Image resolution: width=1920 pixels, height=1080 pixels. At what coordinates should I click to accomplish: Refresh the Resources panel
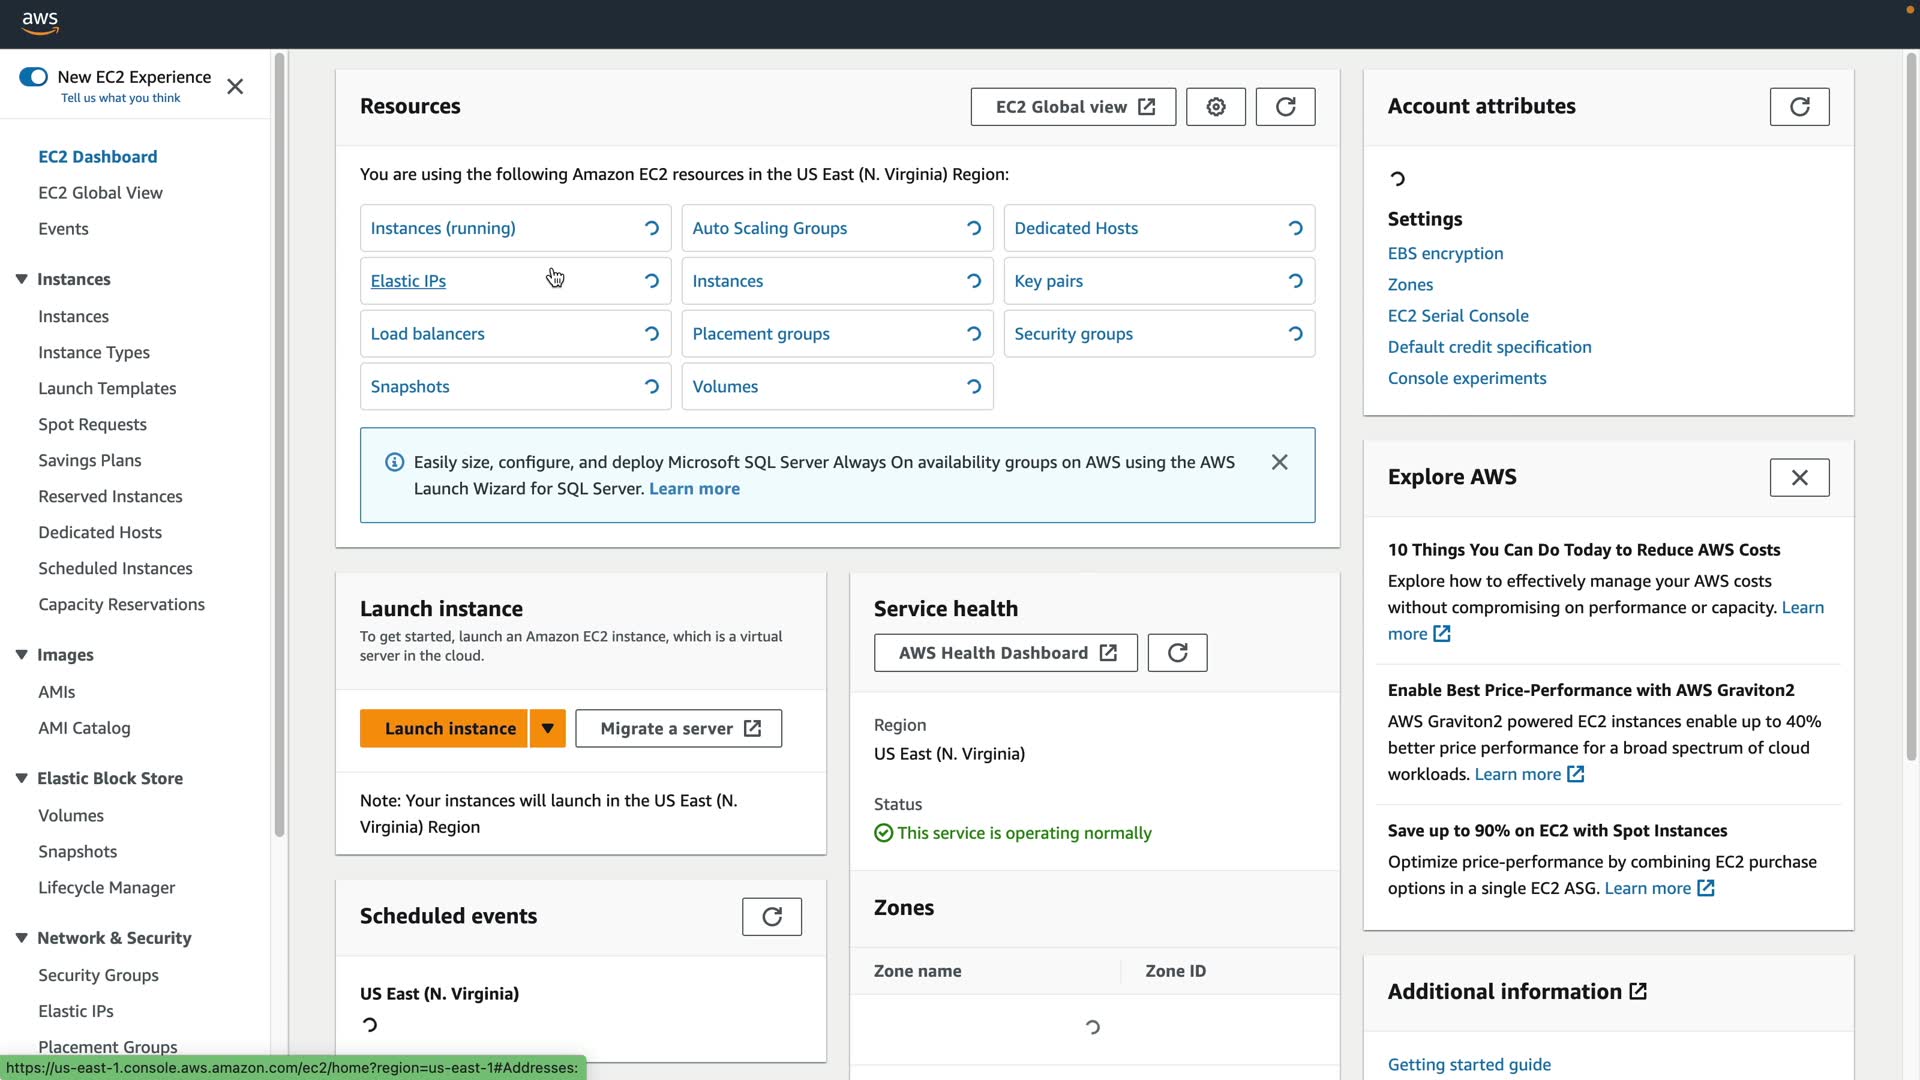coord(1285,107)
